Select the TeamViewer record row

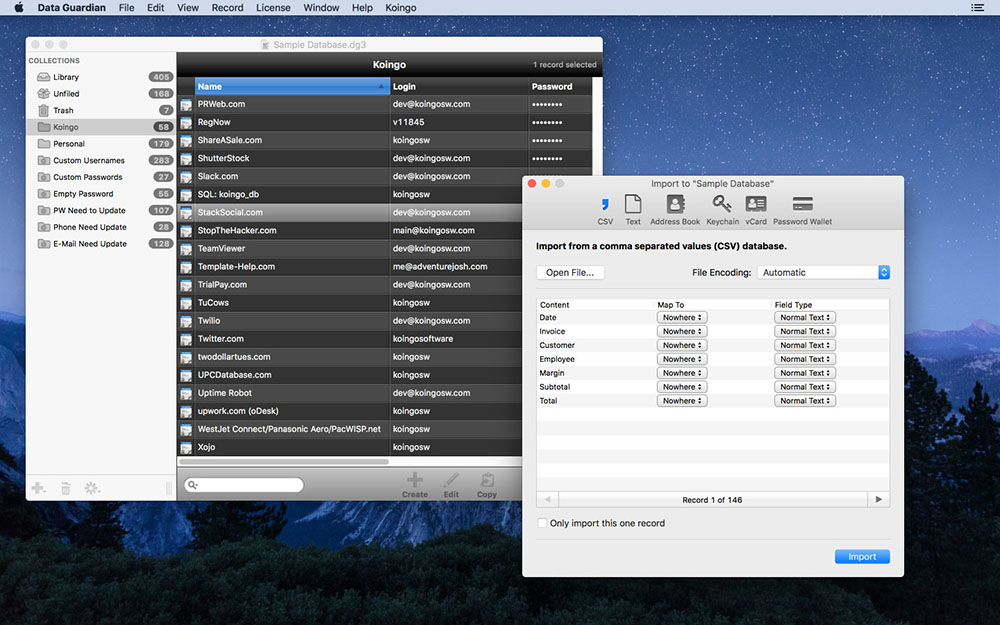[x=349, y=249]
